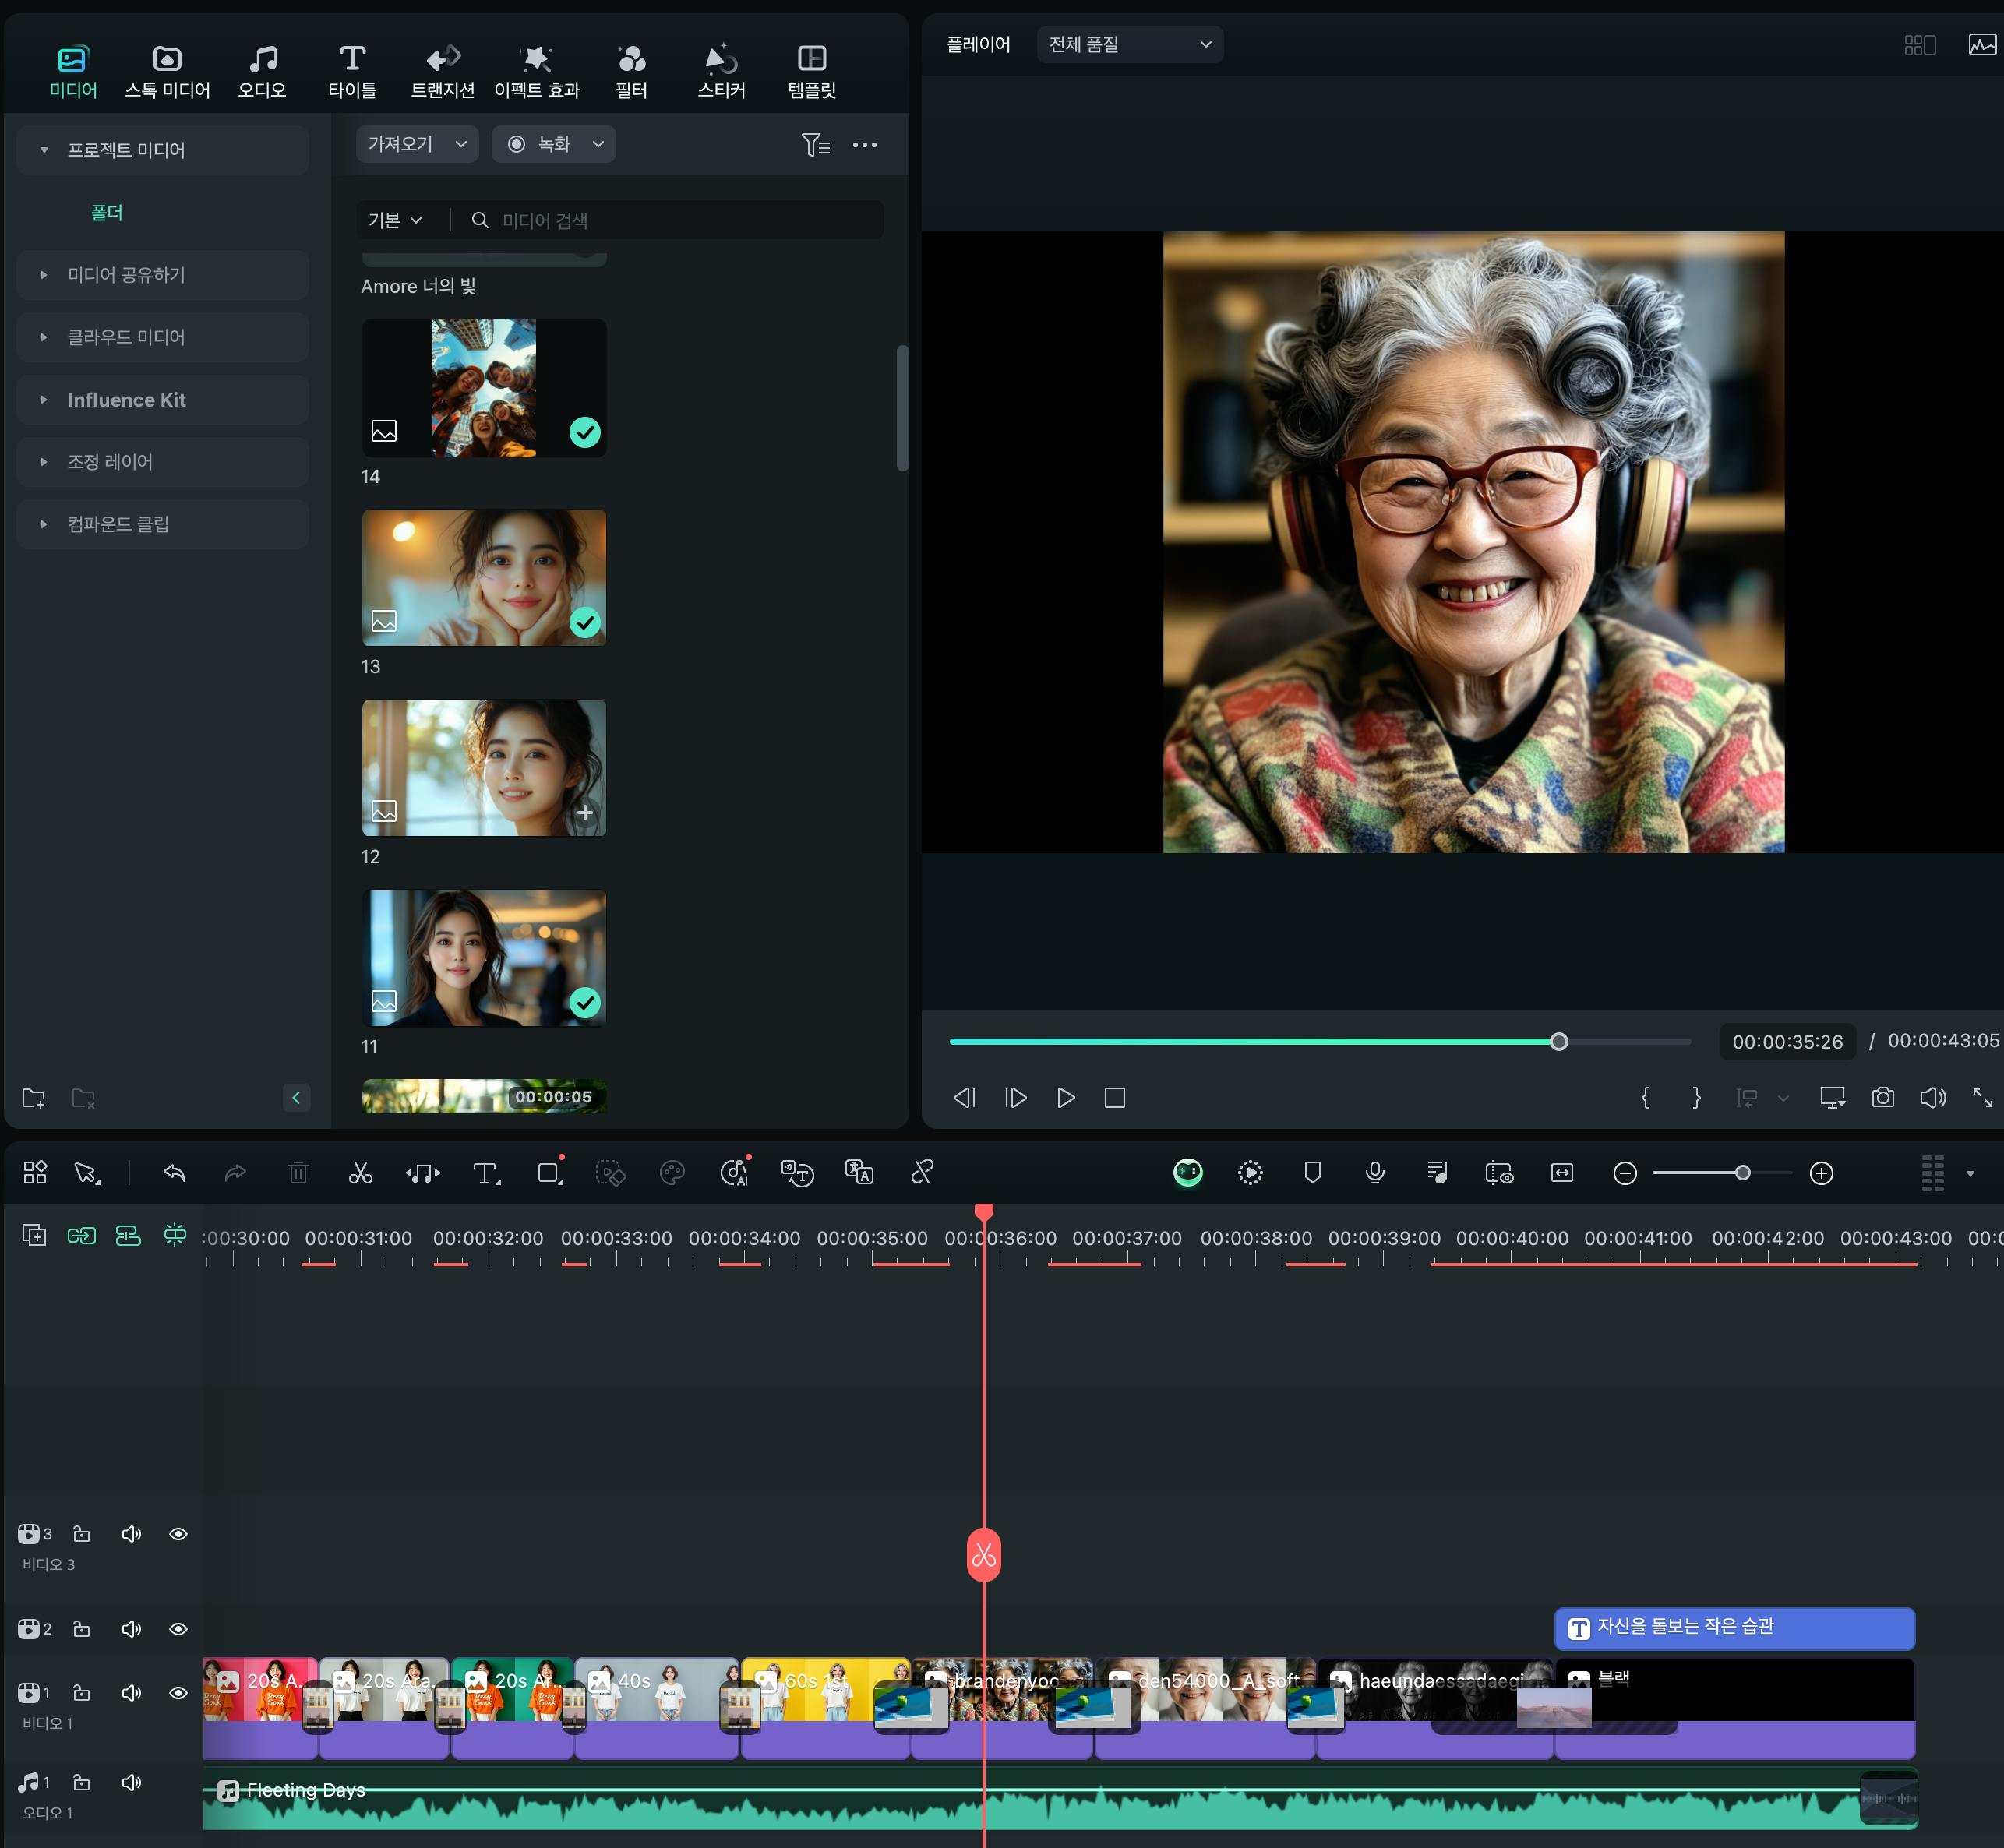Click the color palette icon in toolbar

[672, 1173]
